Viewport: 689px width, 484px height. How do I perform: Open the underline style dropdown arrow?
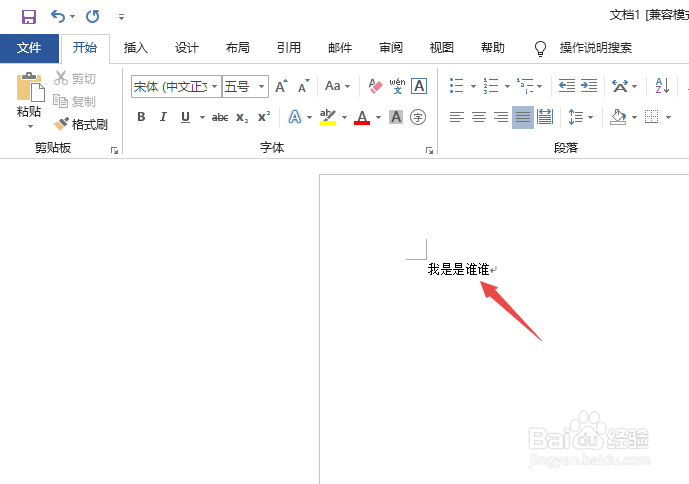202,117
